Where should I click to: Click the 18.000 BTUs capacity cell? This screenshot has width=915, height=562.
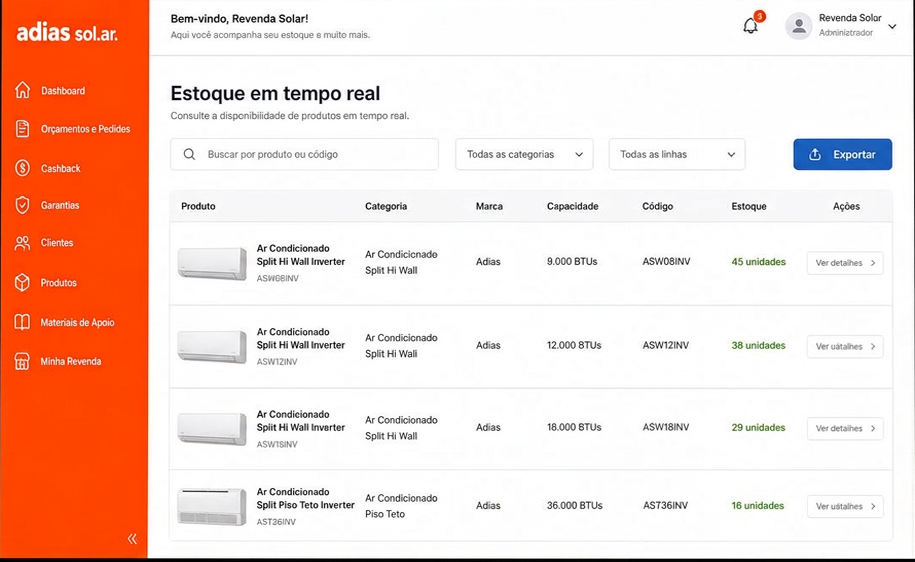pyautogui.click(x=574, y=428)
